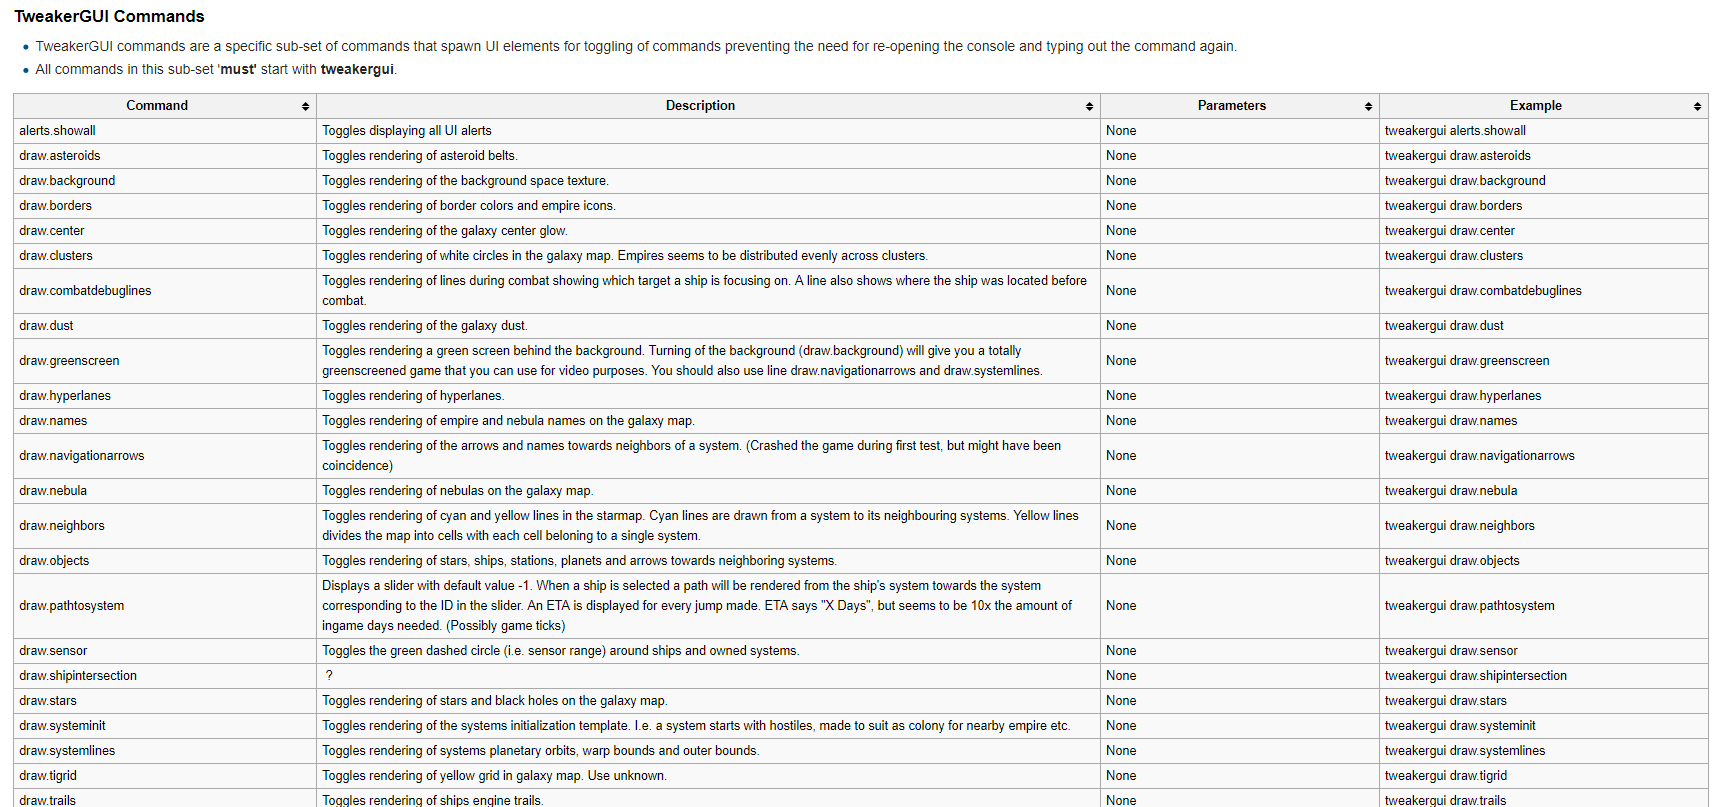Click example text 'tweakergui draw.tigrid'
Screen dimensions: 1712x807
pos(1445,776)
